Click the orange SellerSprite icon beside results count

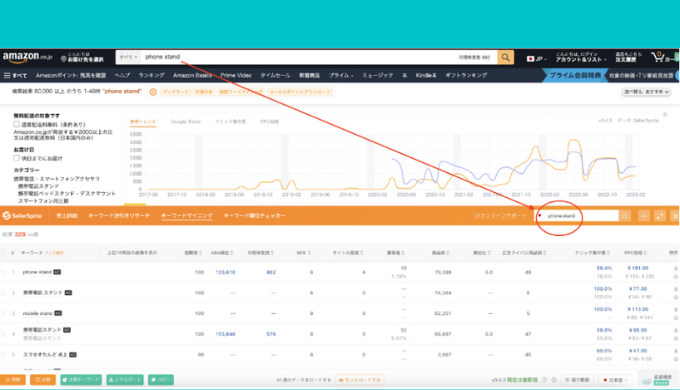point(153,92)
